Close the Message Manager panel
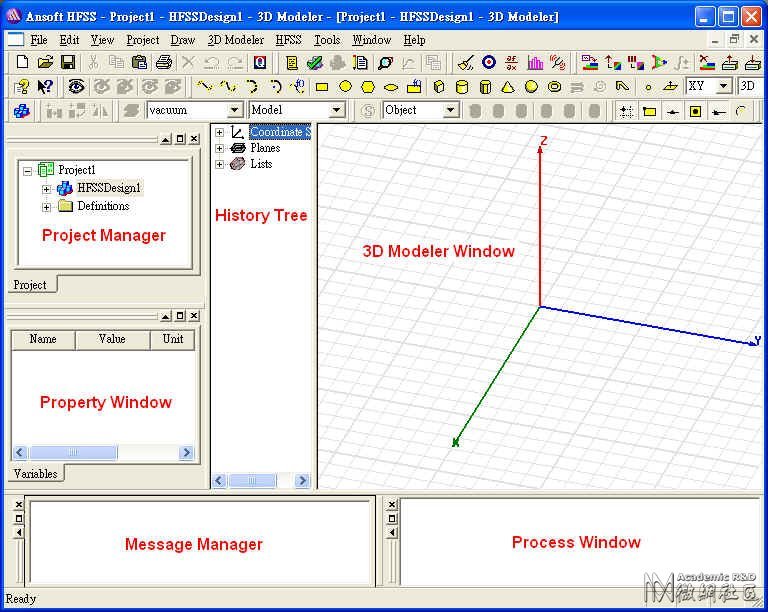The height and width of the screenshot is (612, 768). [x=19, y=504]
